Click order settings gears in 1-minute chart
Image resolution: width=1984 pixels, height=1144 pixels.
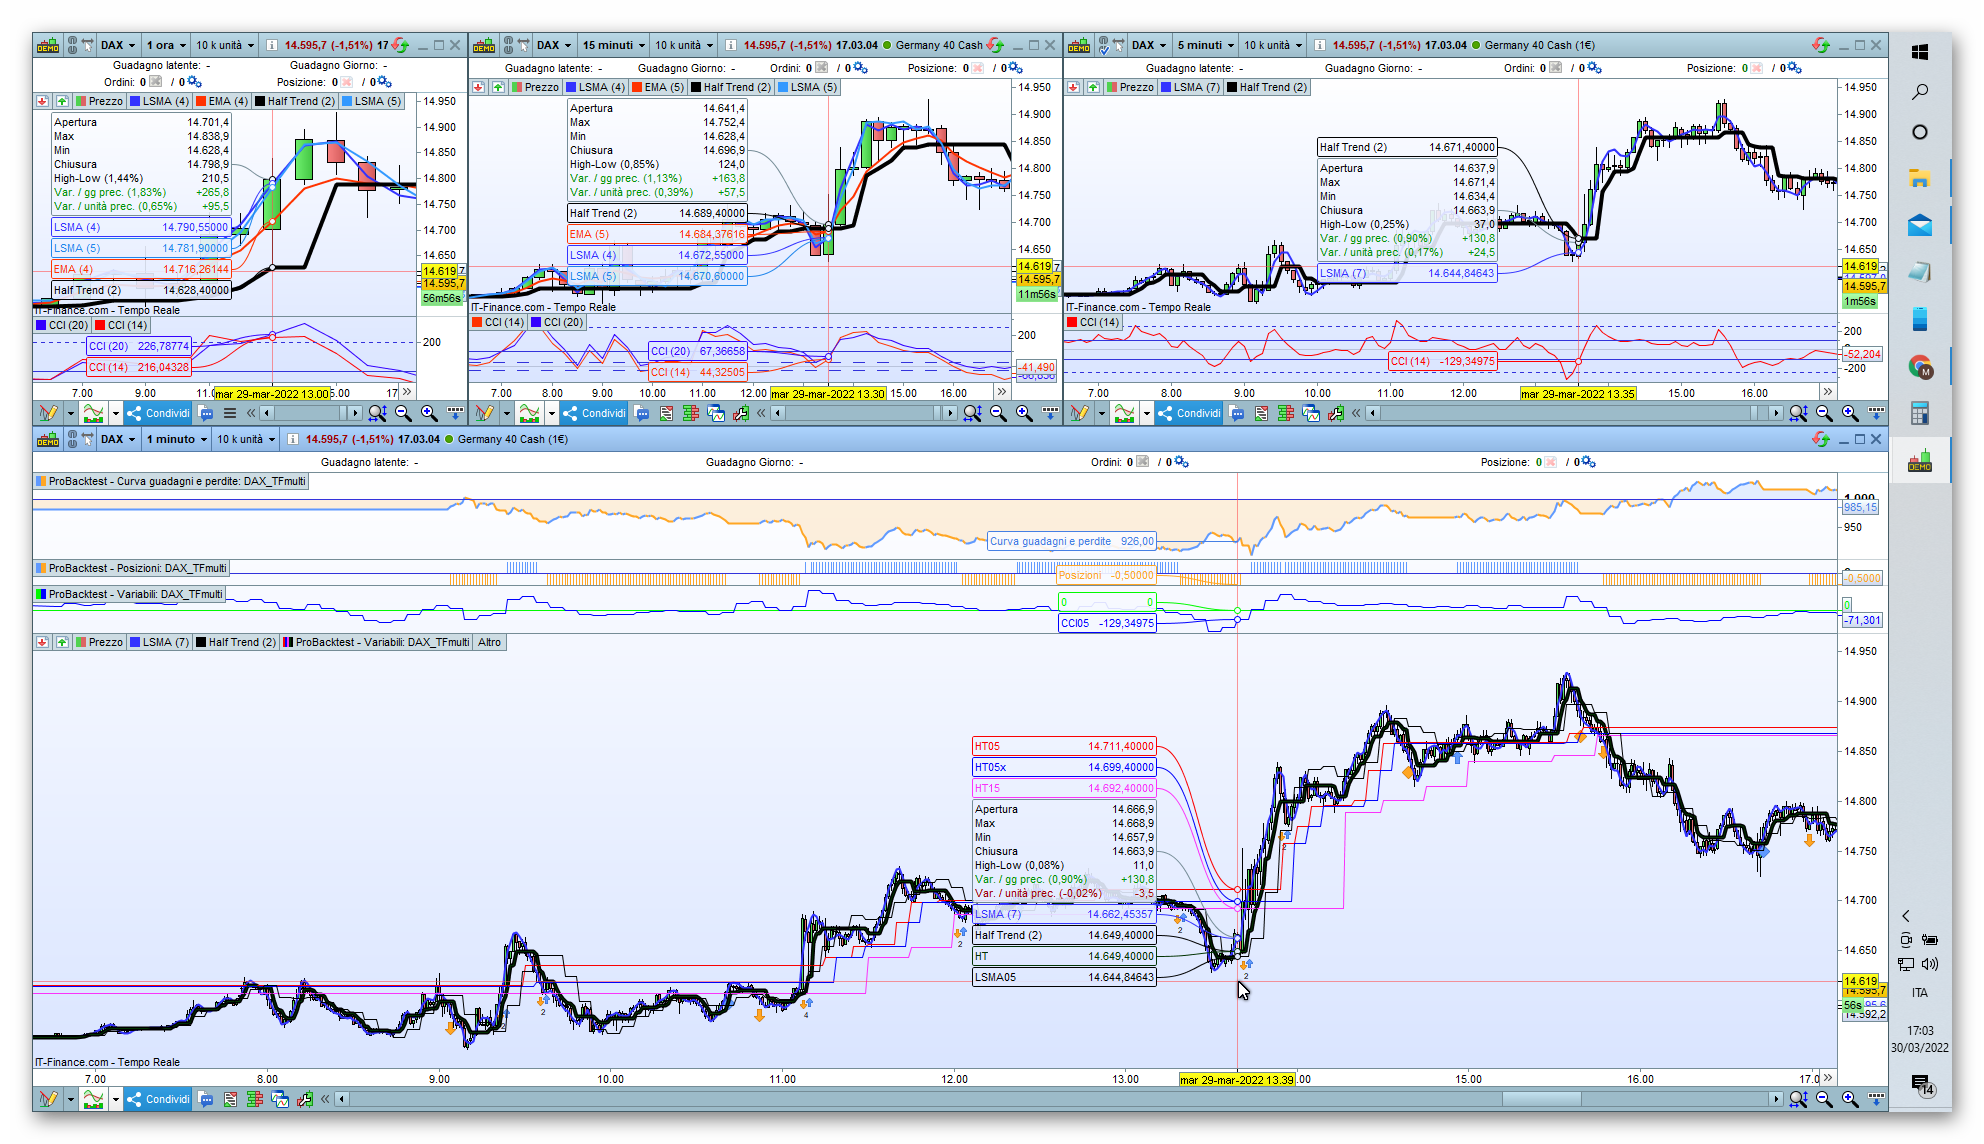pos(1181,462)
